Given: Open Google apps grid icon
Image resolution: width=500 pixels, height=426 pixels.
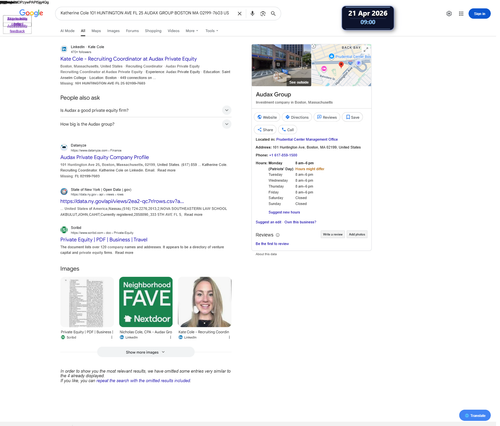Looking at the screenshot, I should 461,14.
